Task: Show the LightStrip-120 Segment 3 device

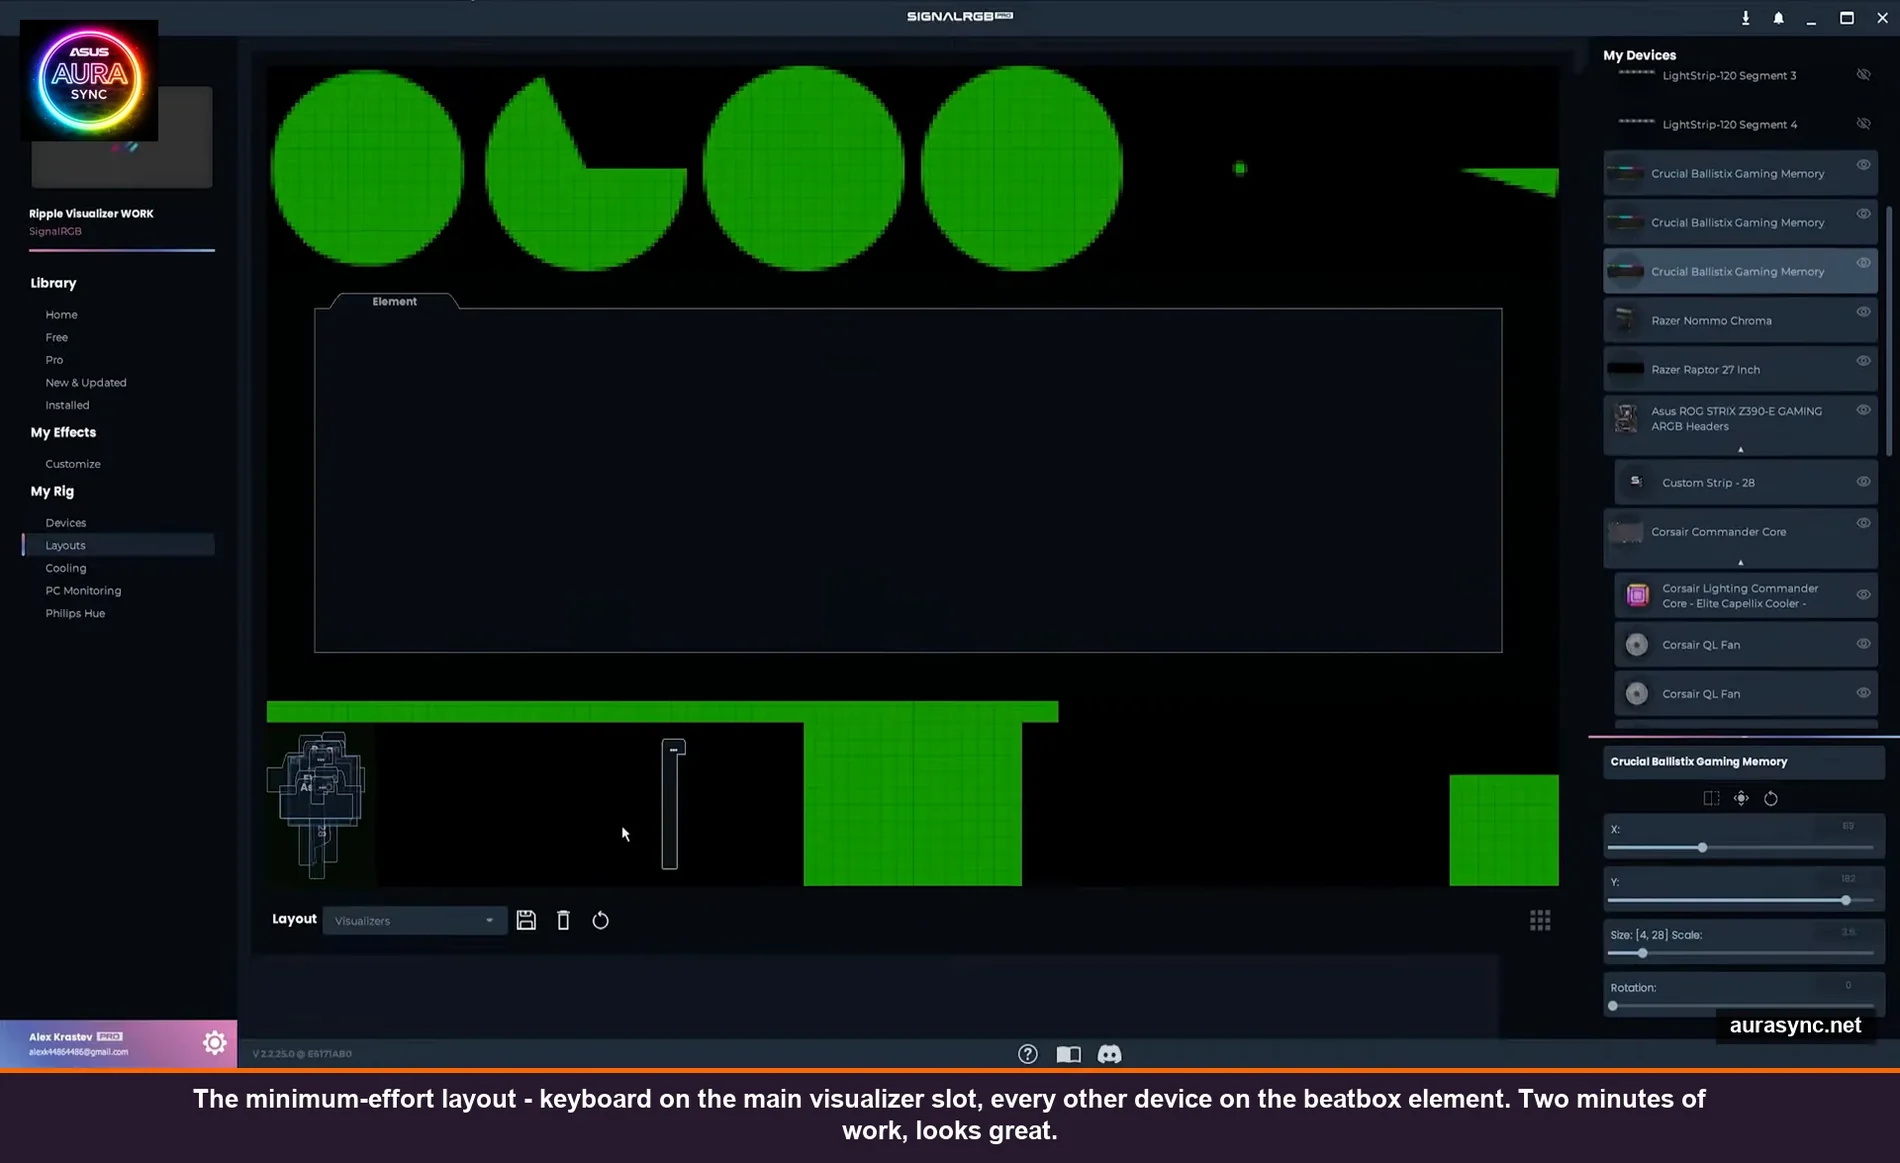Action: (x=1863, y=73)
